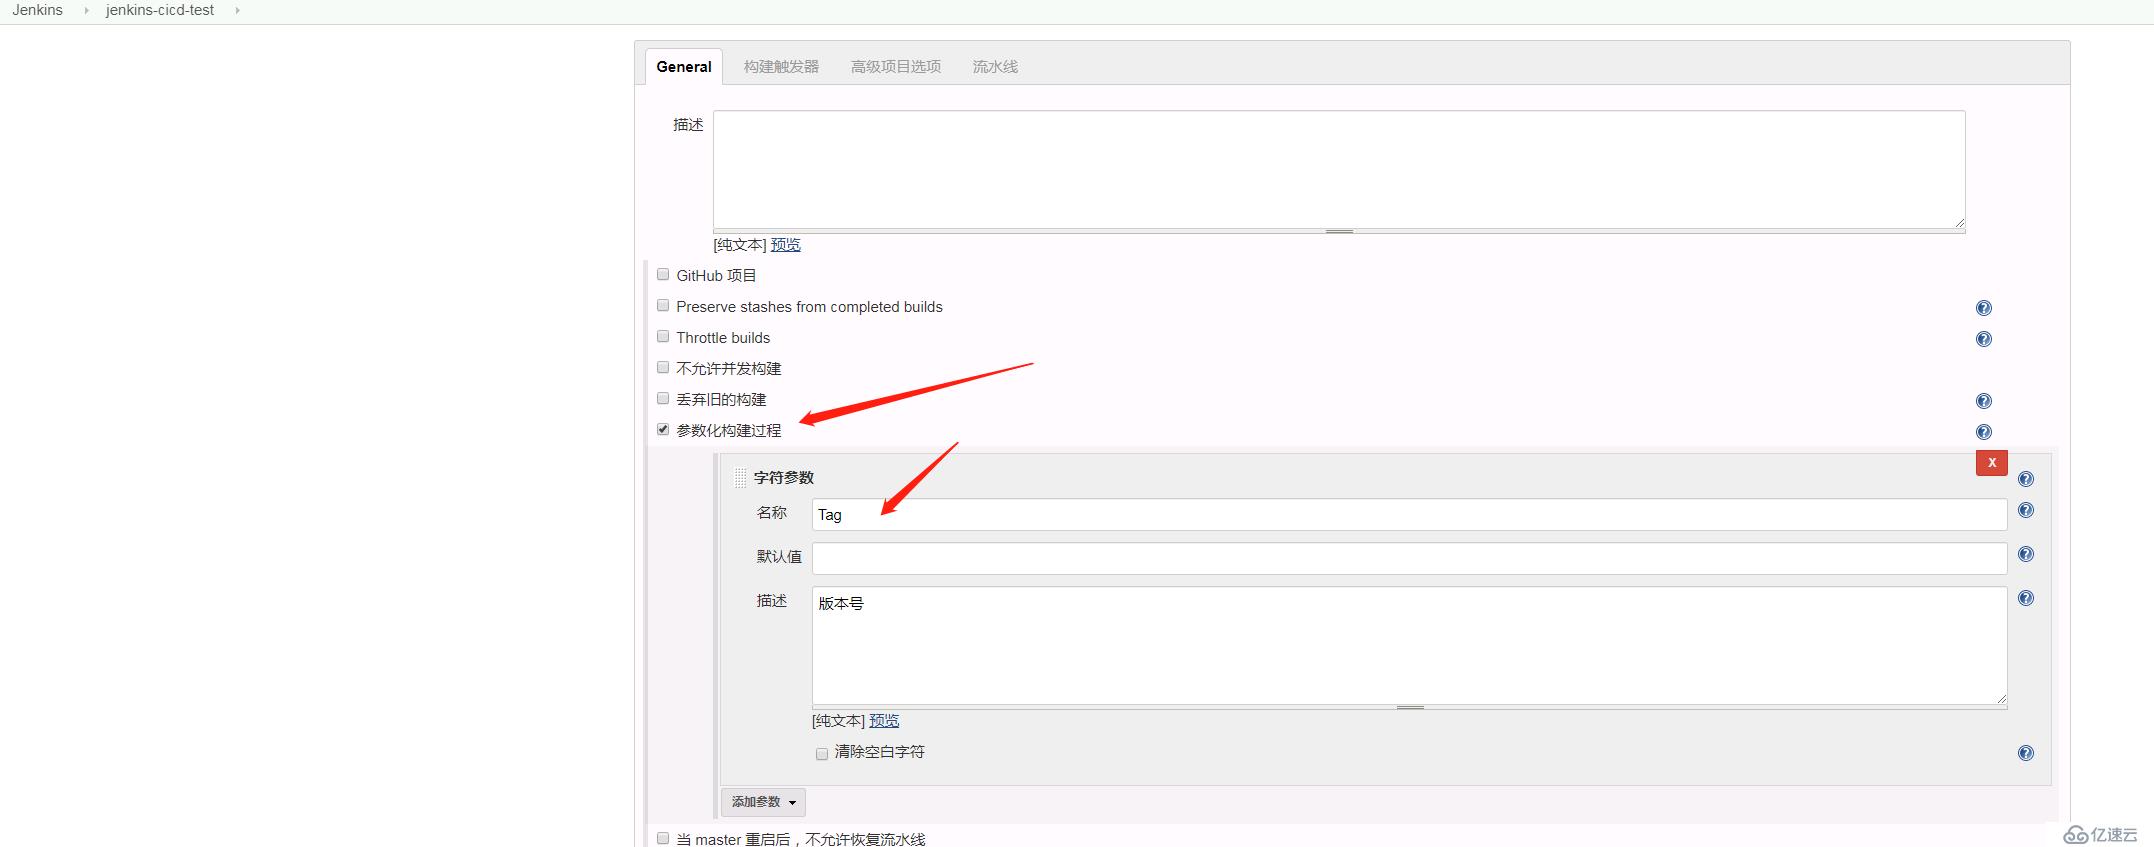
Task: Open help for 清除空白字符 option
Action: click(x=2026, y=753)
